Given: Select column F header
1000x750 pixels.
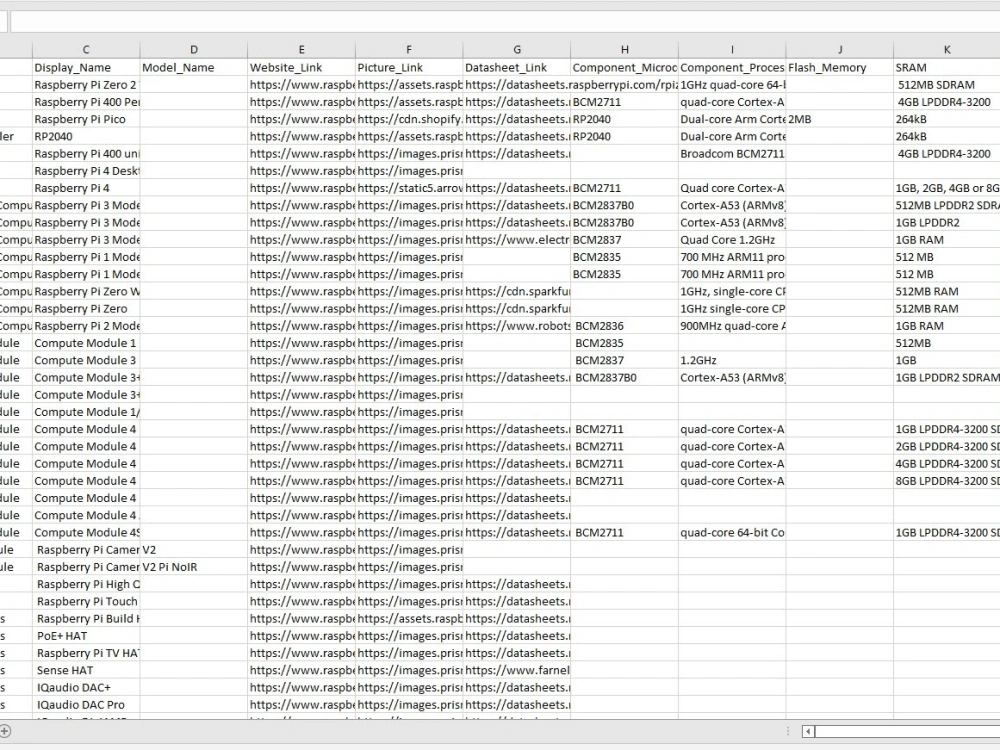Looking at the screenshot, I should point(409,49).
